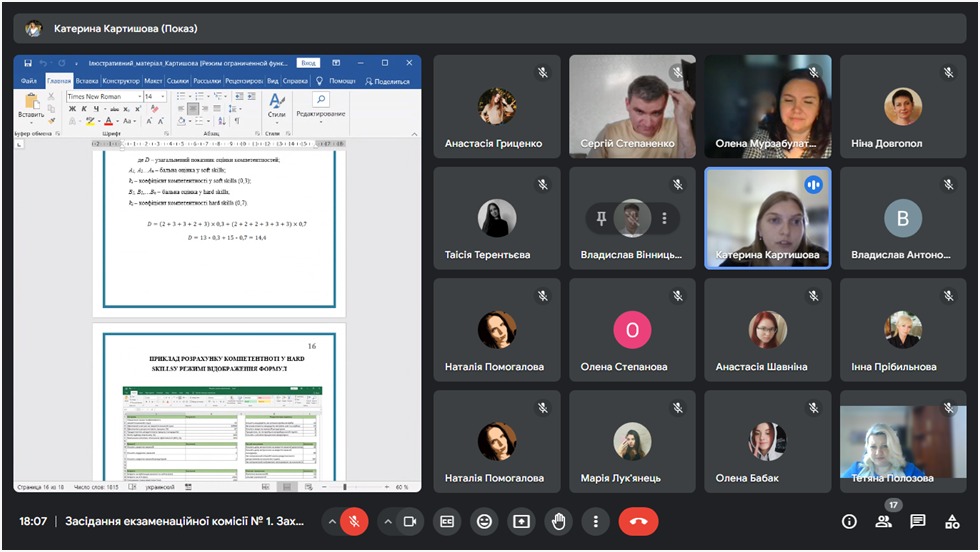The height and width of the screenshot is (552, 980).
Task: Toggle the camera on or off
Action: (x=409, y=521)
